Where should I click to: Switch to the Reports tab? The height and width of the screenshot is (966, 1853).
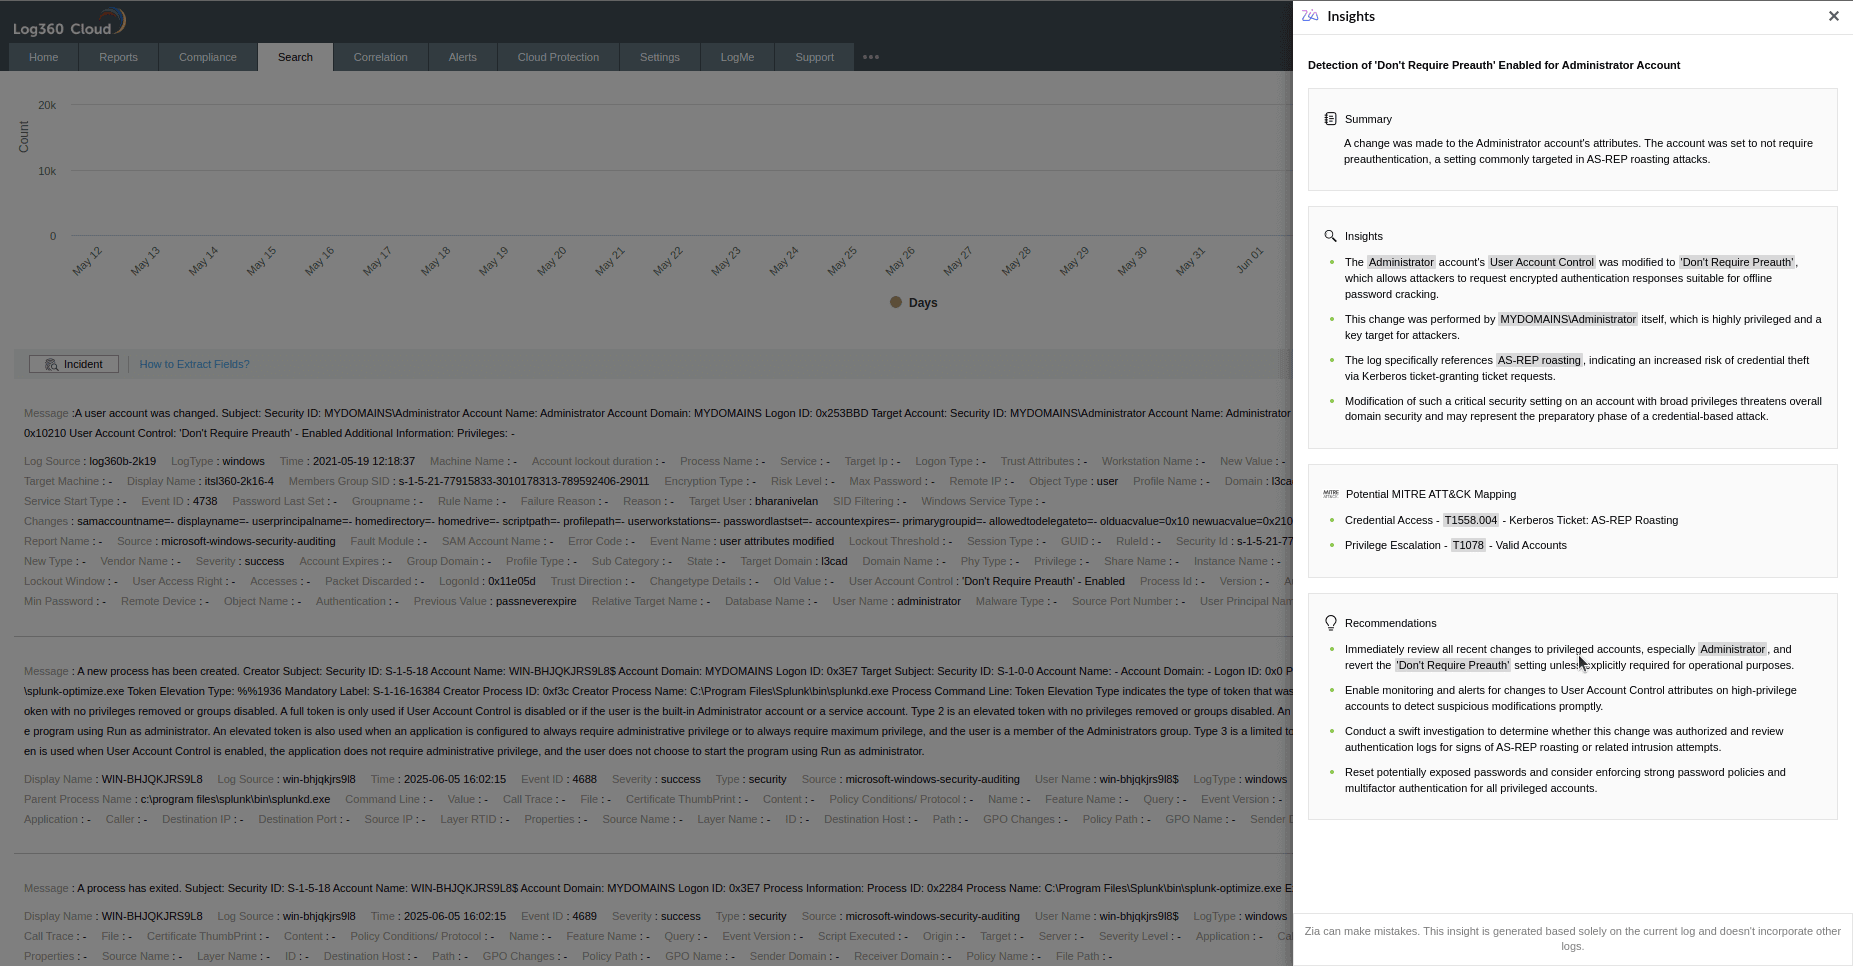(x=119, y=57)
